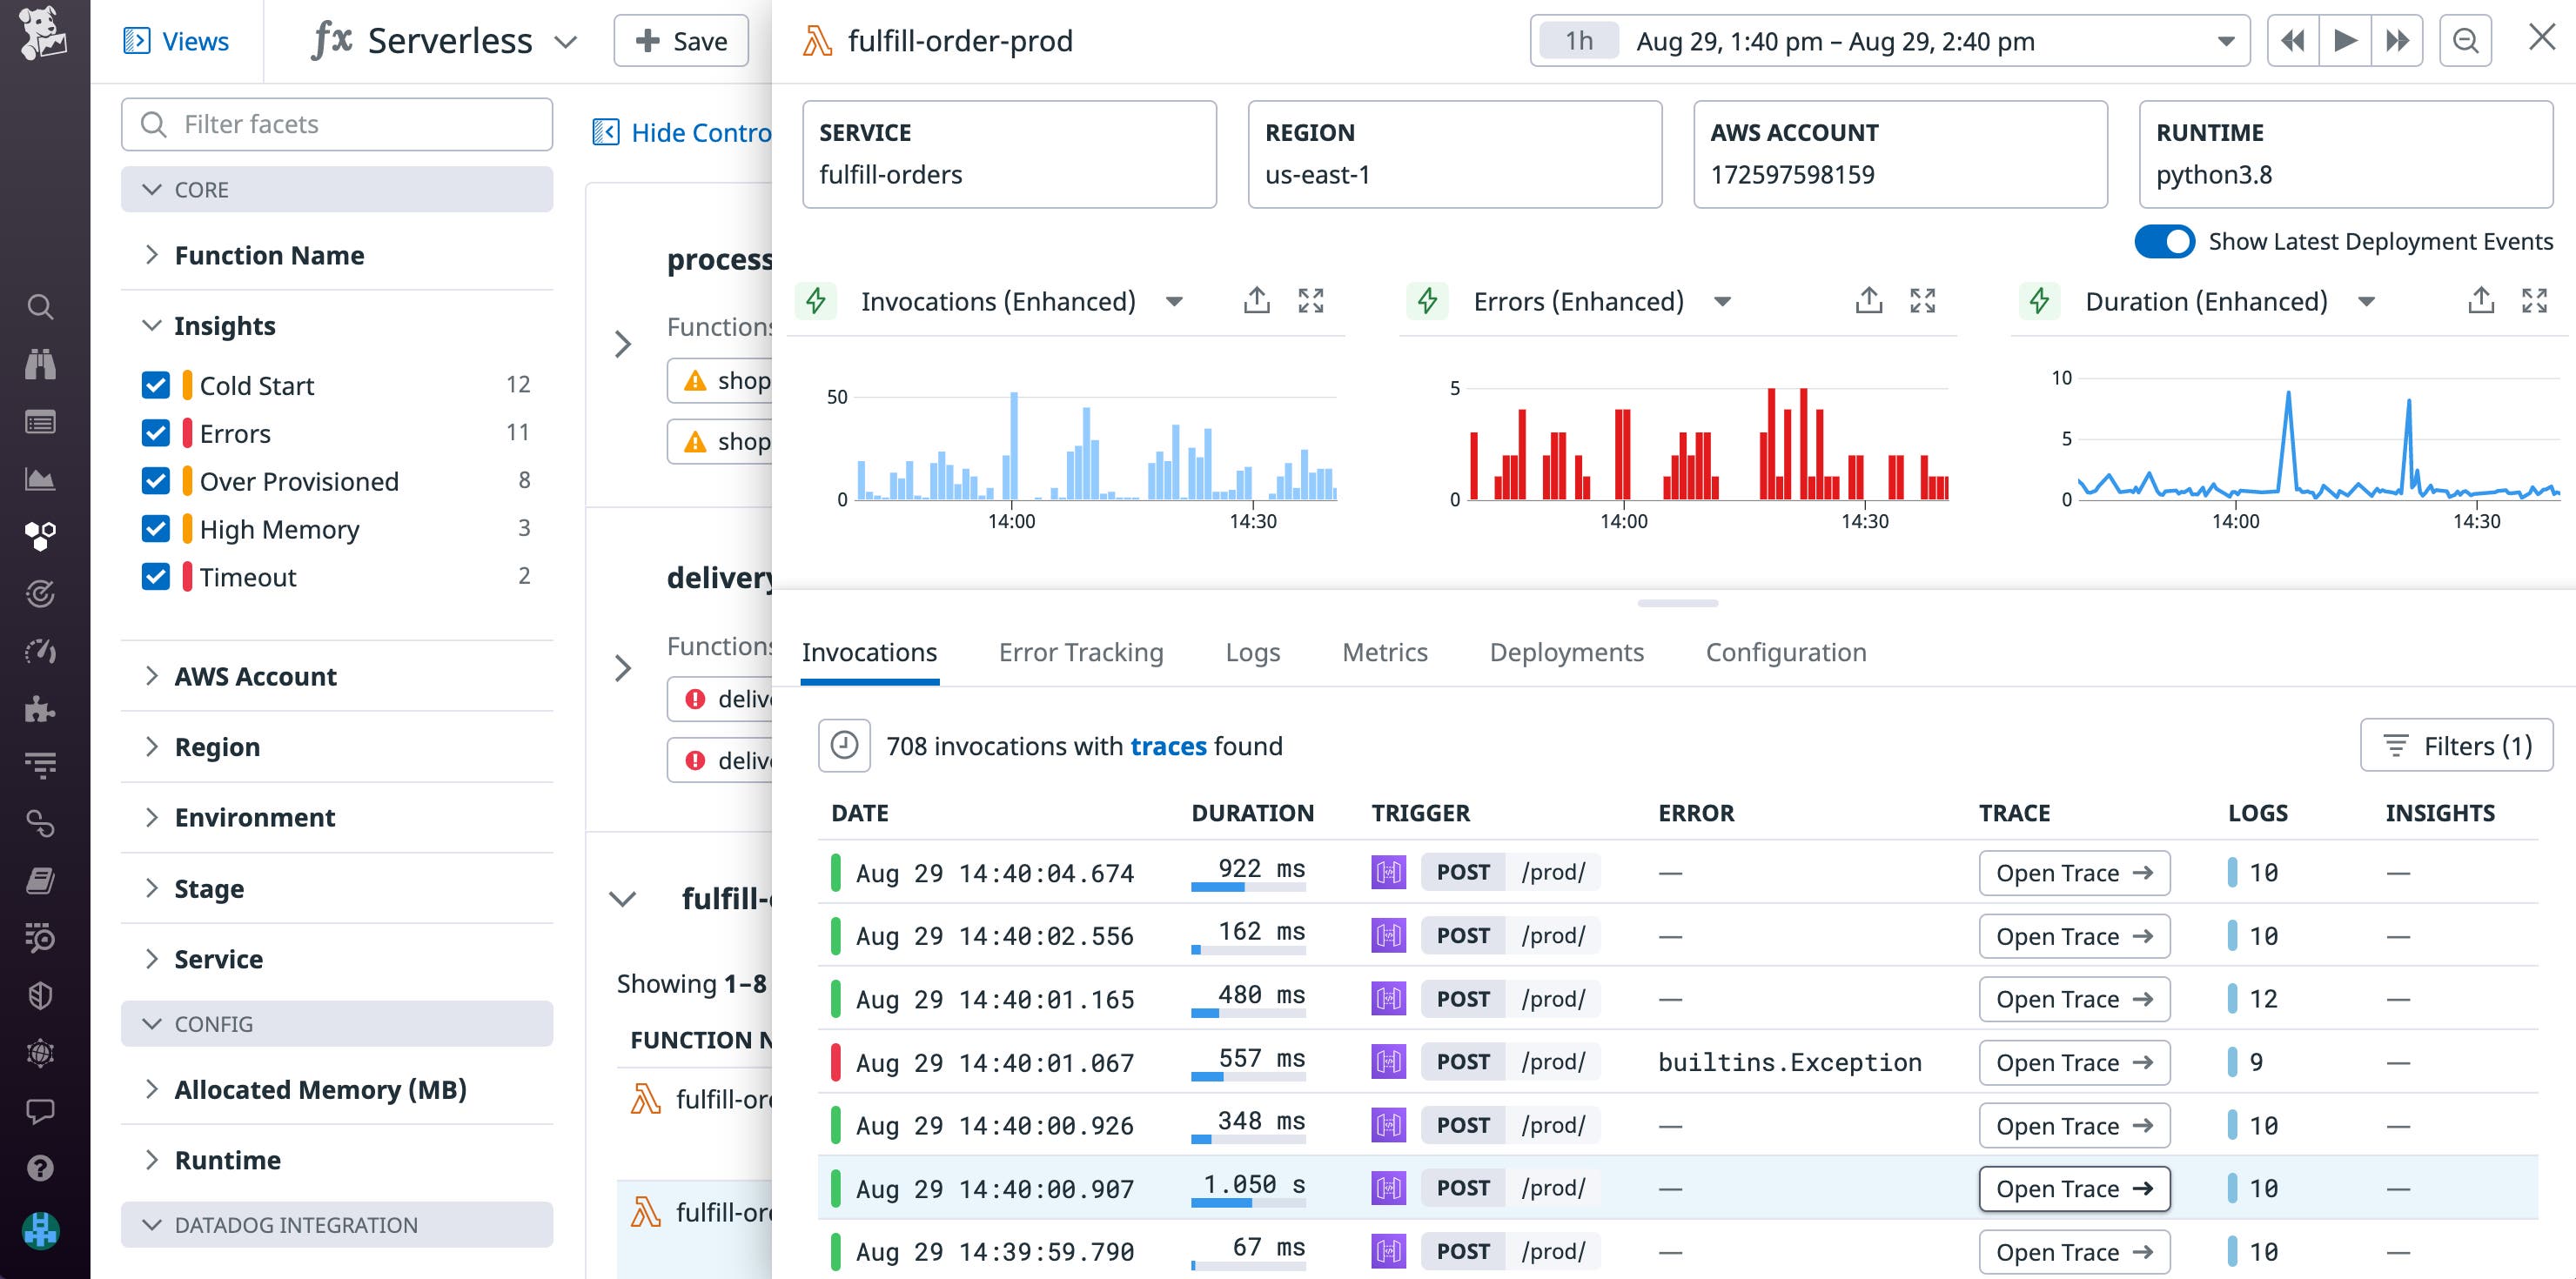This screenshot has width=2576, height=1279.
Task: Click the search icon in the left sidebar
Action: [40, 306]
